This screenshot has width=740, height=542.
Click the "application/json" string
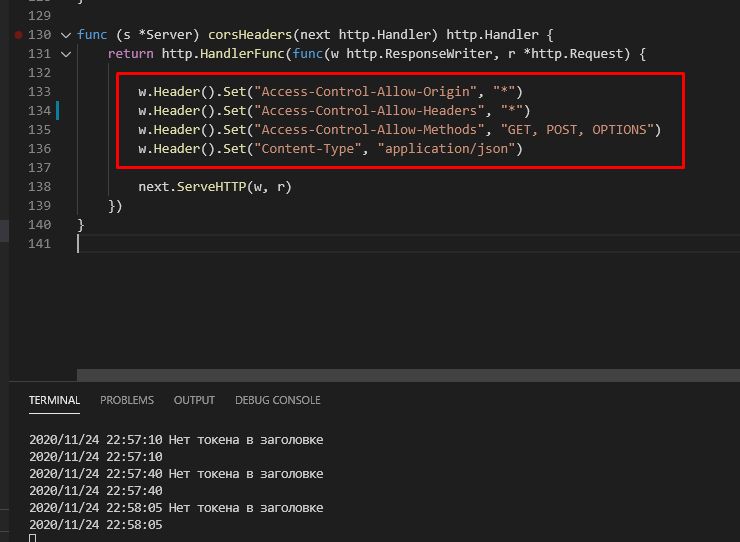446,149
